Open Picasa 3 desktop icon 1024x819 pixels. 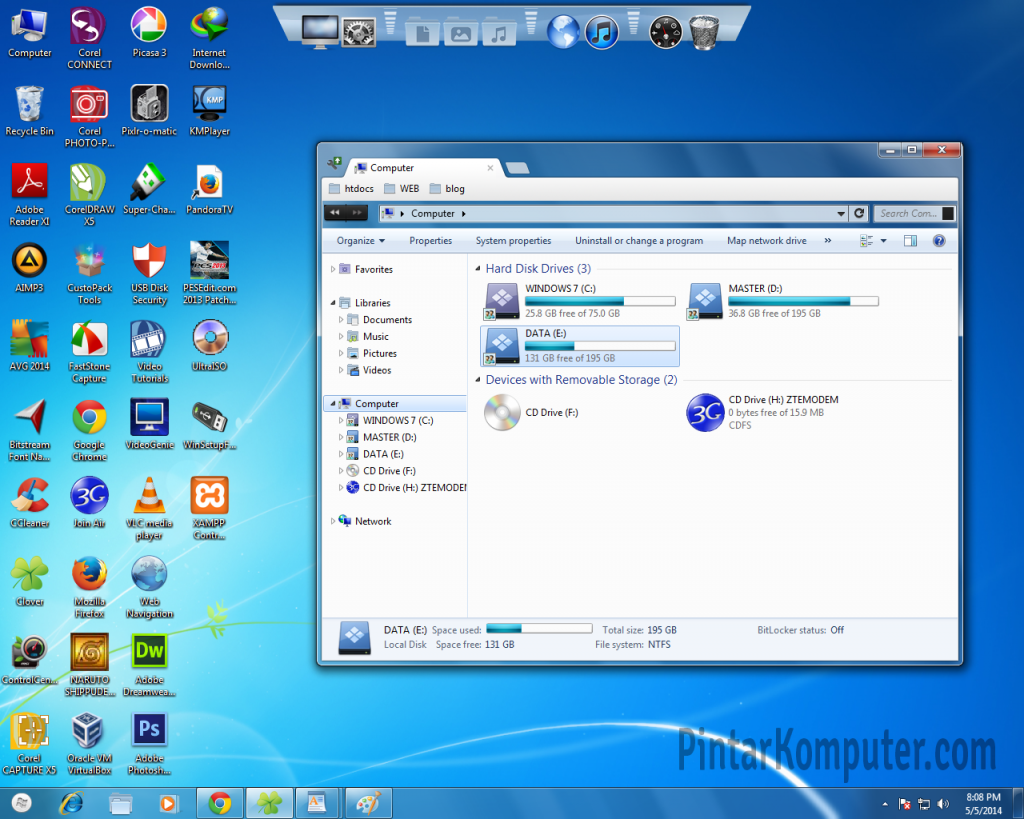tap(149, 33)
